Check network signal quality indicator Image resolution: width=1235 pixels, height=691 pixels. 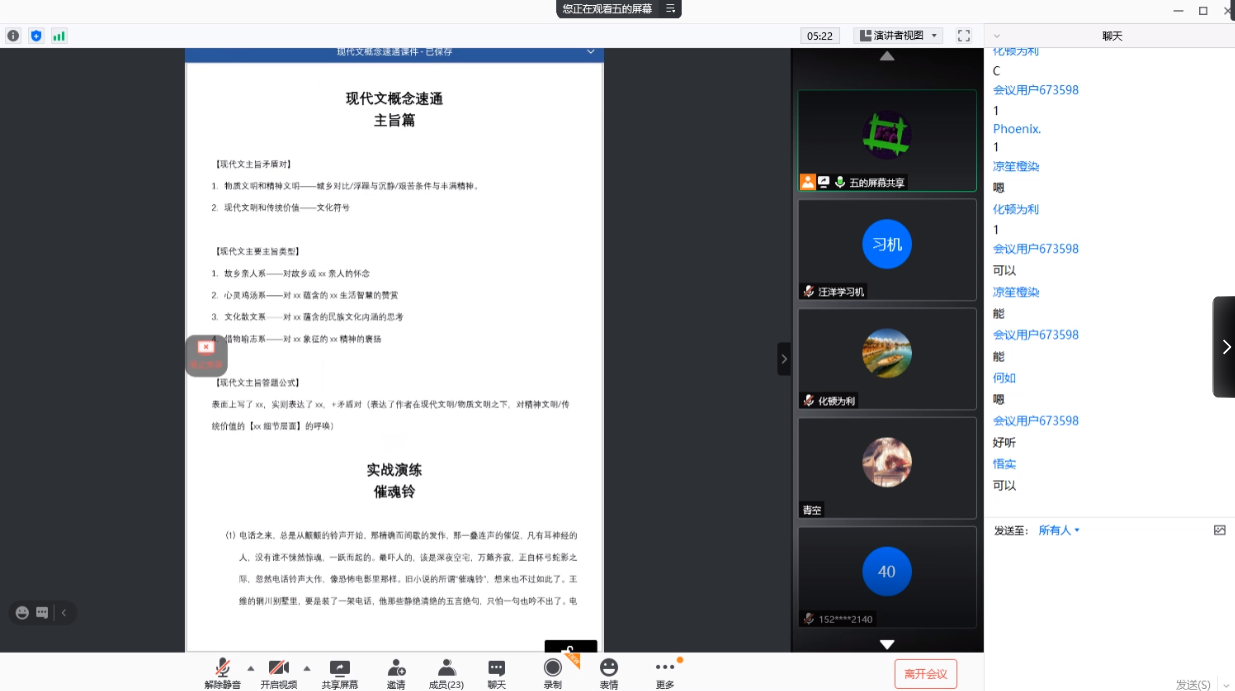pos(59,35)
